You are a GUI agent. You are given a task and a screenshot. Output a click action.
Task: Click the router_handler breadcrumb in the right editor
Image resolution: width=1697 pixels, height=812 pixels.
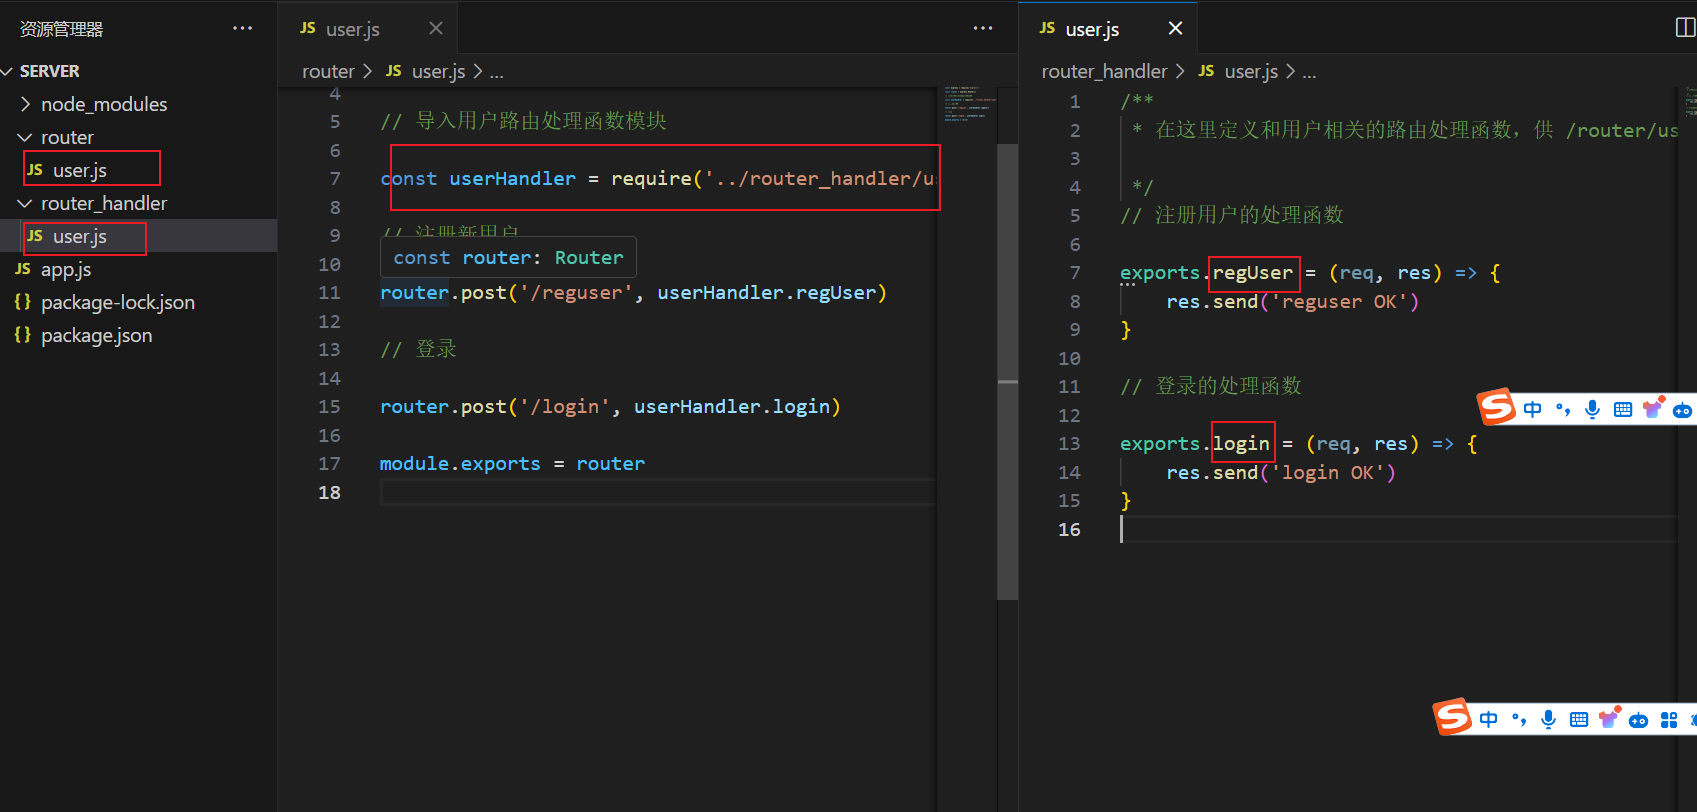point(1104,71)
